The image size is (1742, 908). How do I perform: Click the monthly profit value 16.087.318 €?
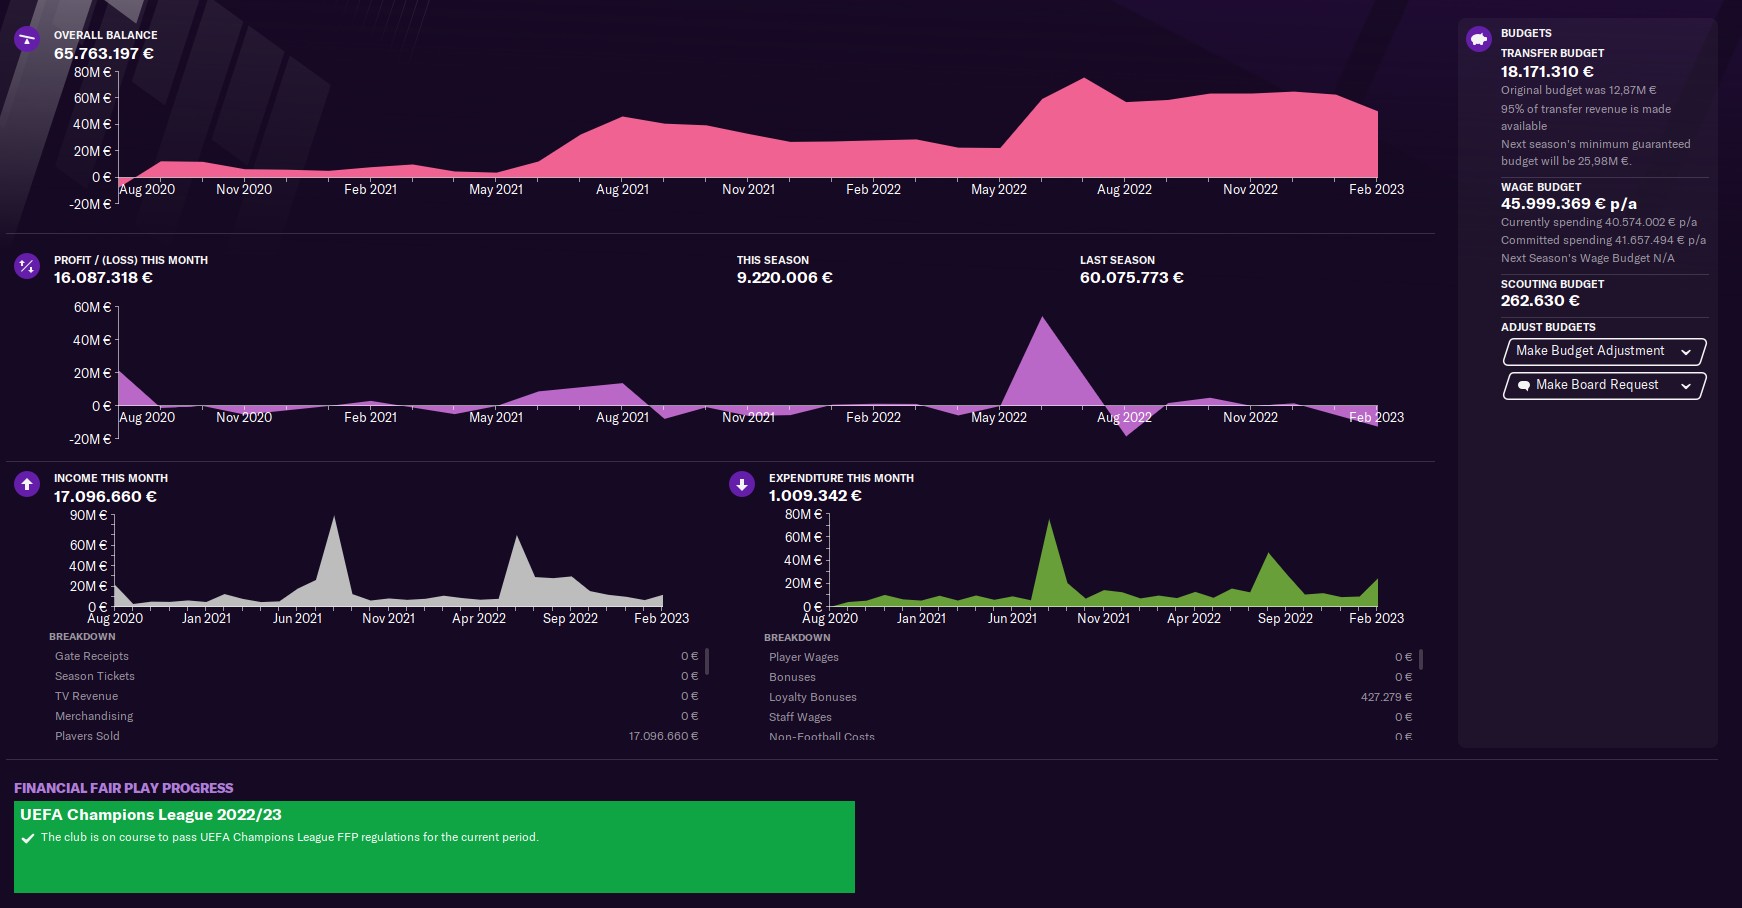pos(103,278)
